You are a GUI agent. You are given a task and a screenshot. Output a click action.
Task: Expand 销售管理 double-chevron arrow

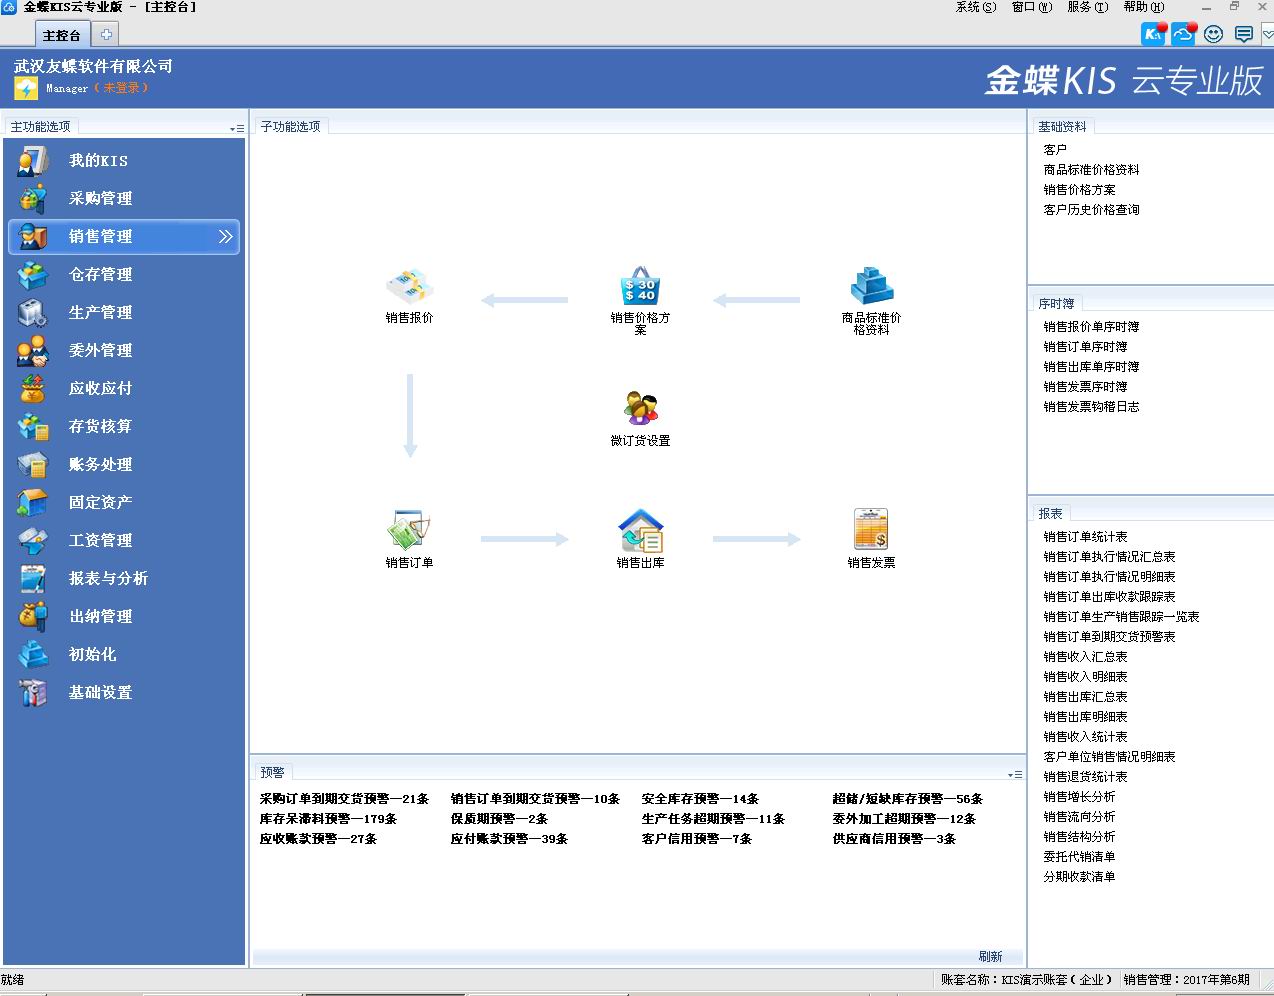pyautogui.click(x=225, y=237)
